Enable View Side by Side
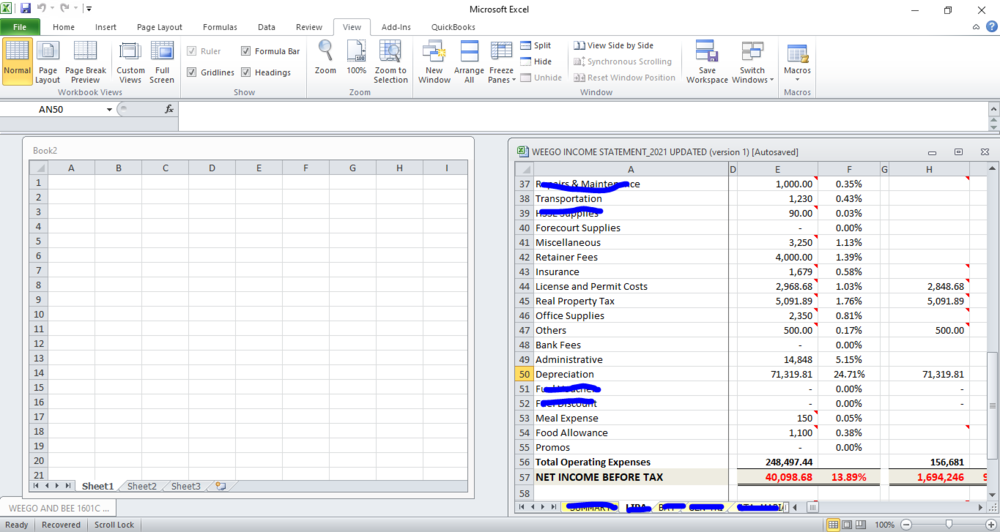Screen dimensions: 1000x532 [614, 45]
